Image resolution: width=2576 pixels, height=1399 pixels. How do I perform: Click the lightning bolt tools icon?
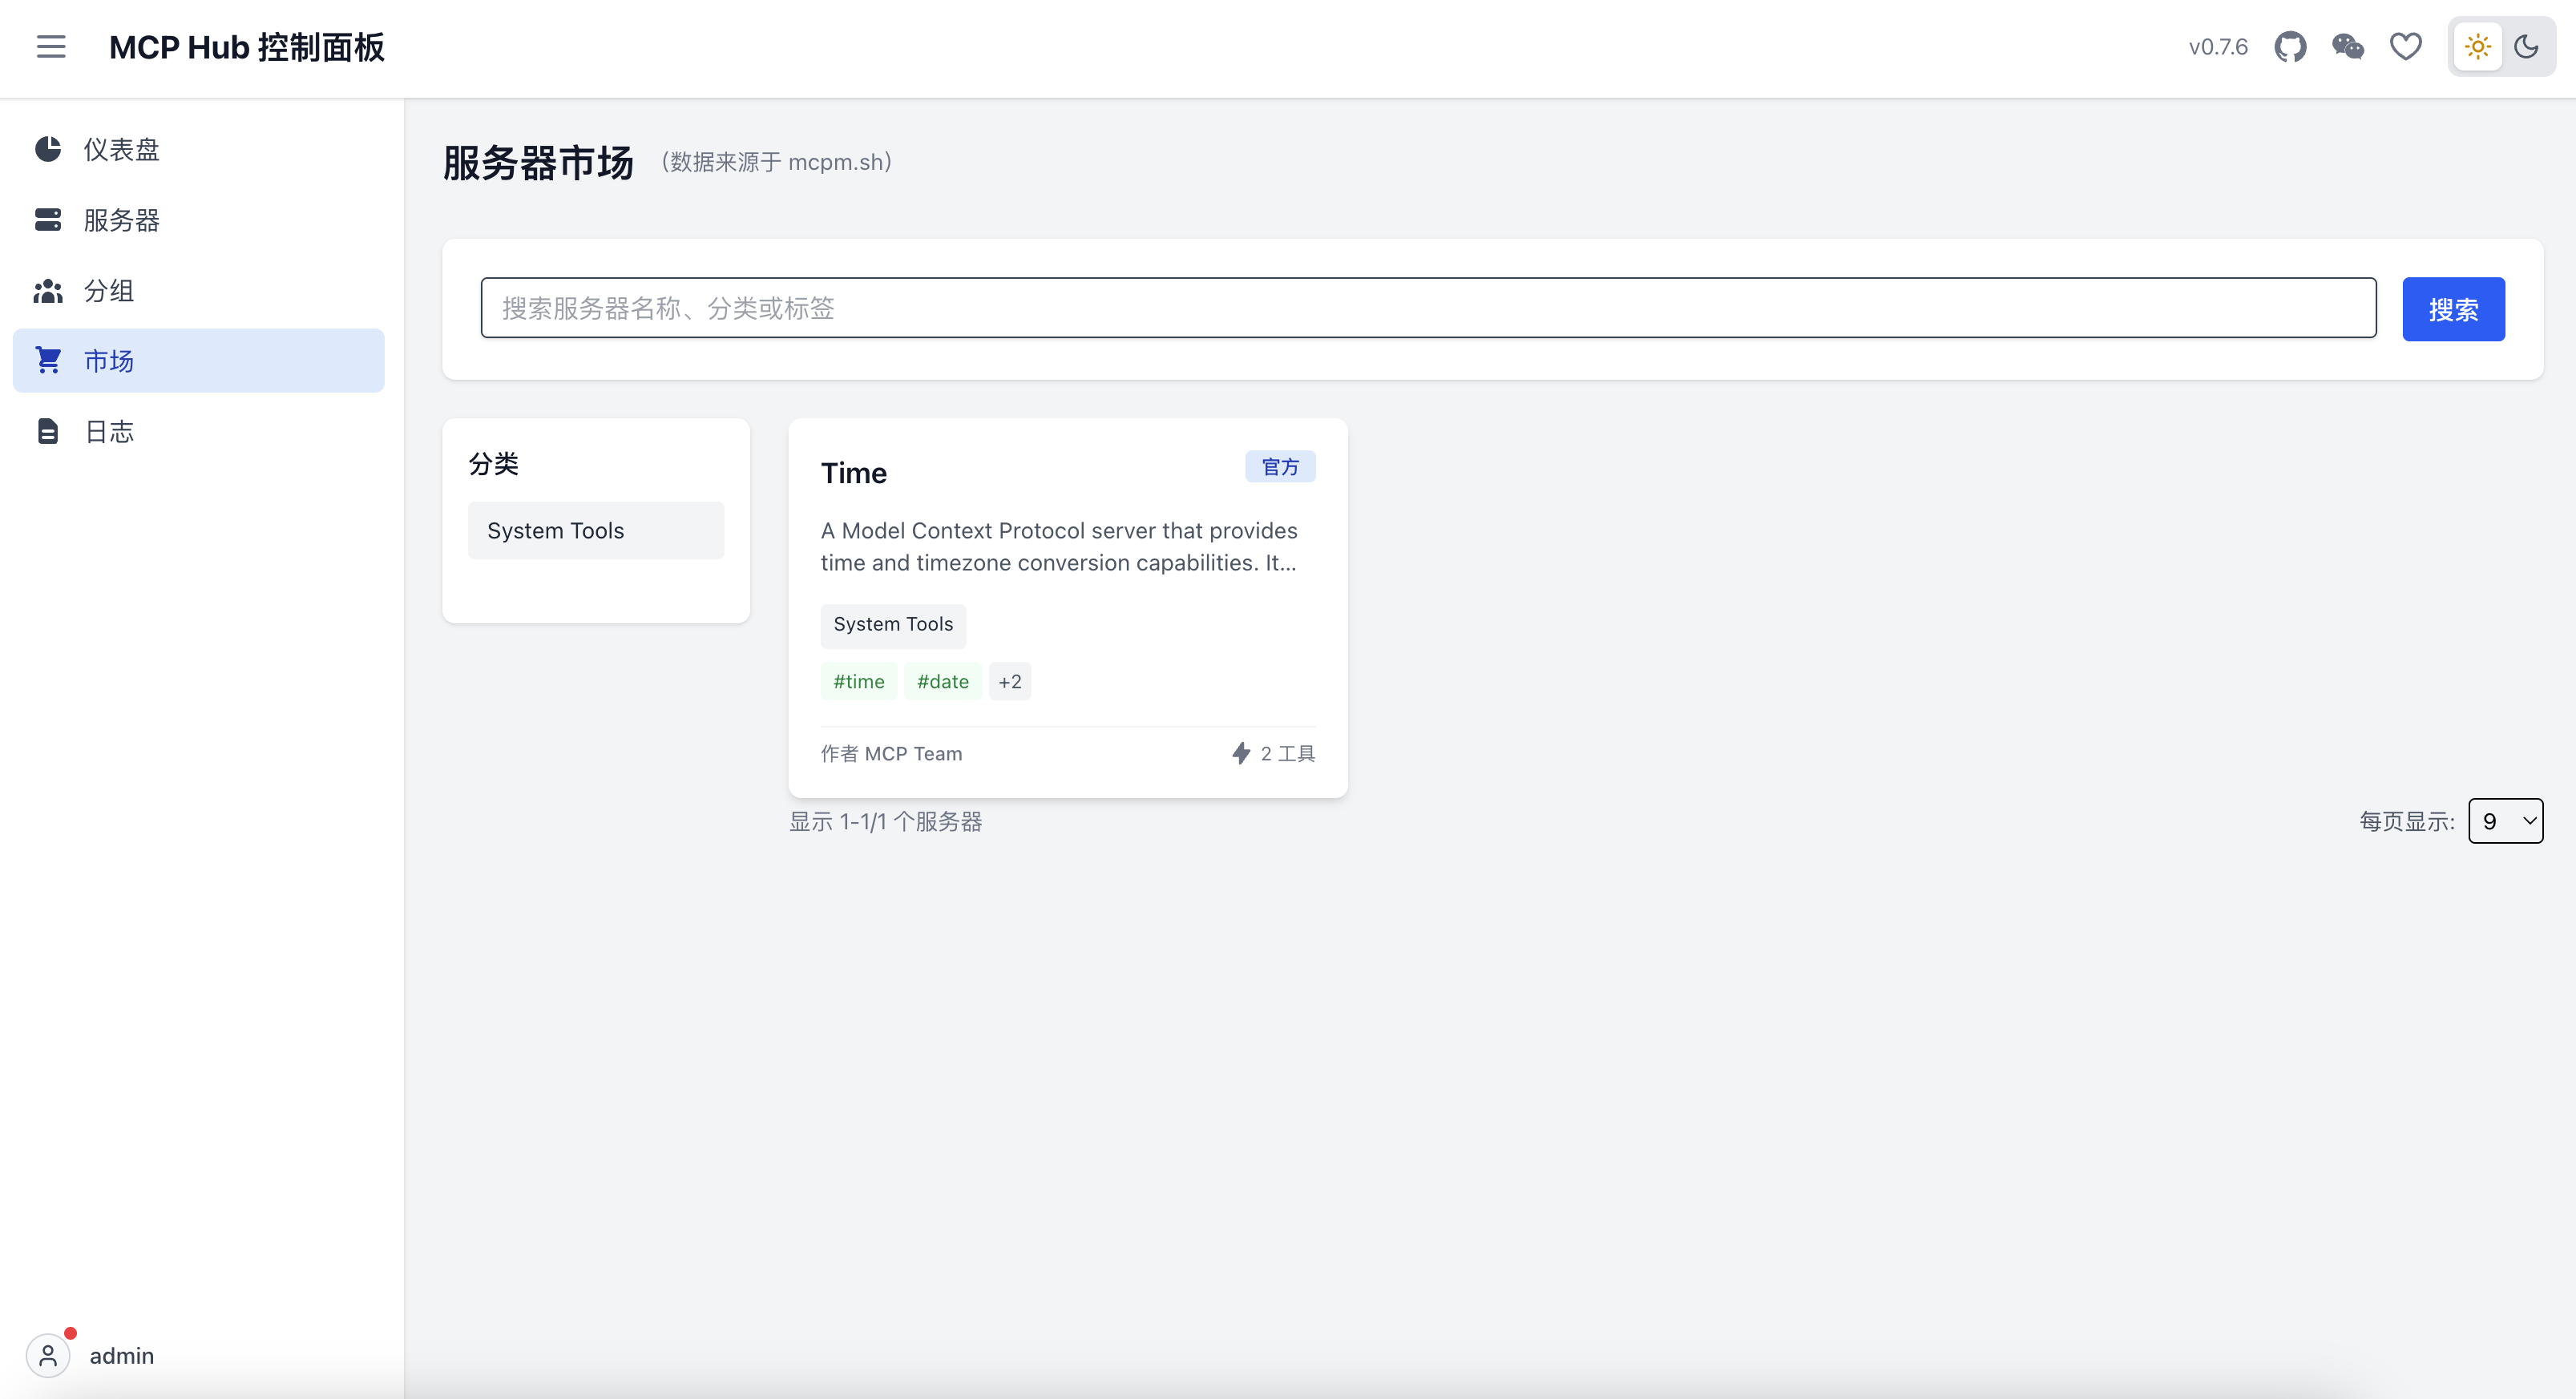1240,753
